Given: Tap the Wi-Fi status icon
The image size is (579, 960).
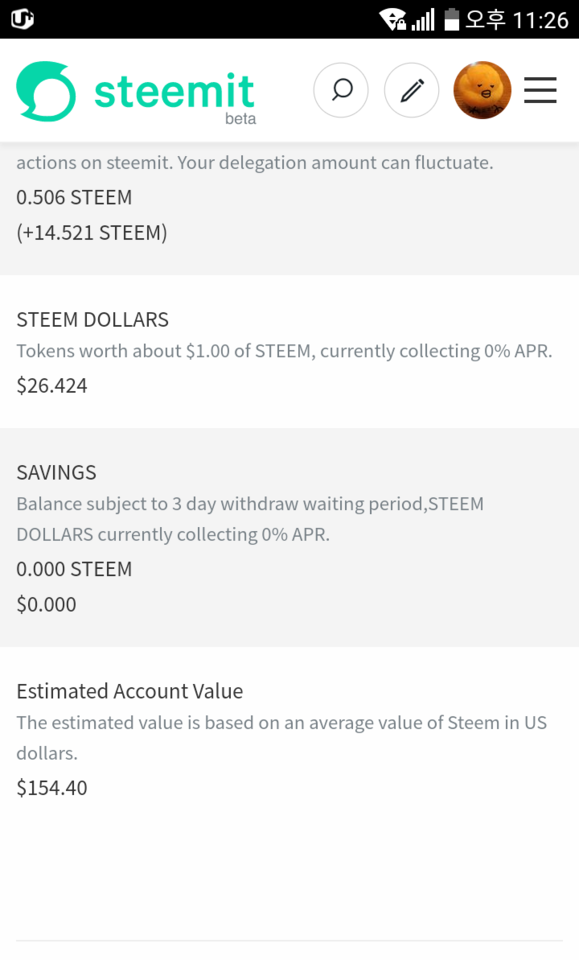Looking at the screenshot, I should [392, 19].
